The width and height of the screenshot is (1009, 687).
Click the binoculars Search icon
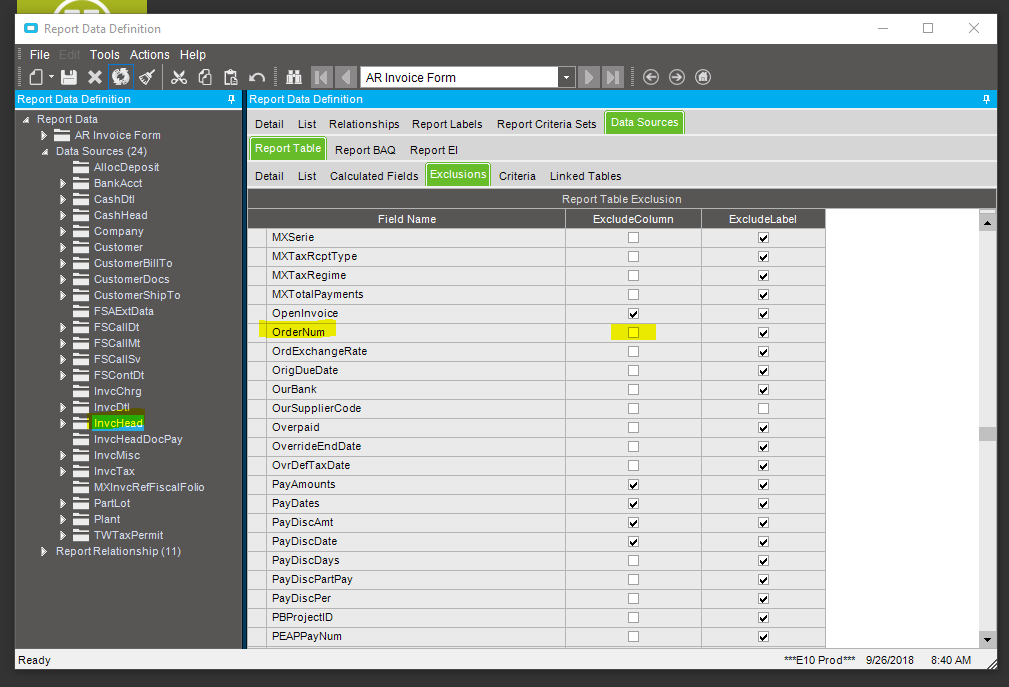294,77
